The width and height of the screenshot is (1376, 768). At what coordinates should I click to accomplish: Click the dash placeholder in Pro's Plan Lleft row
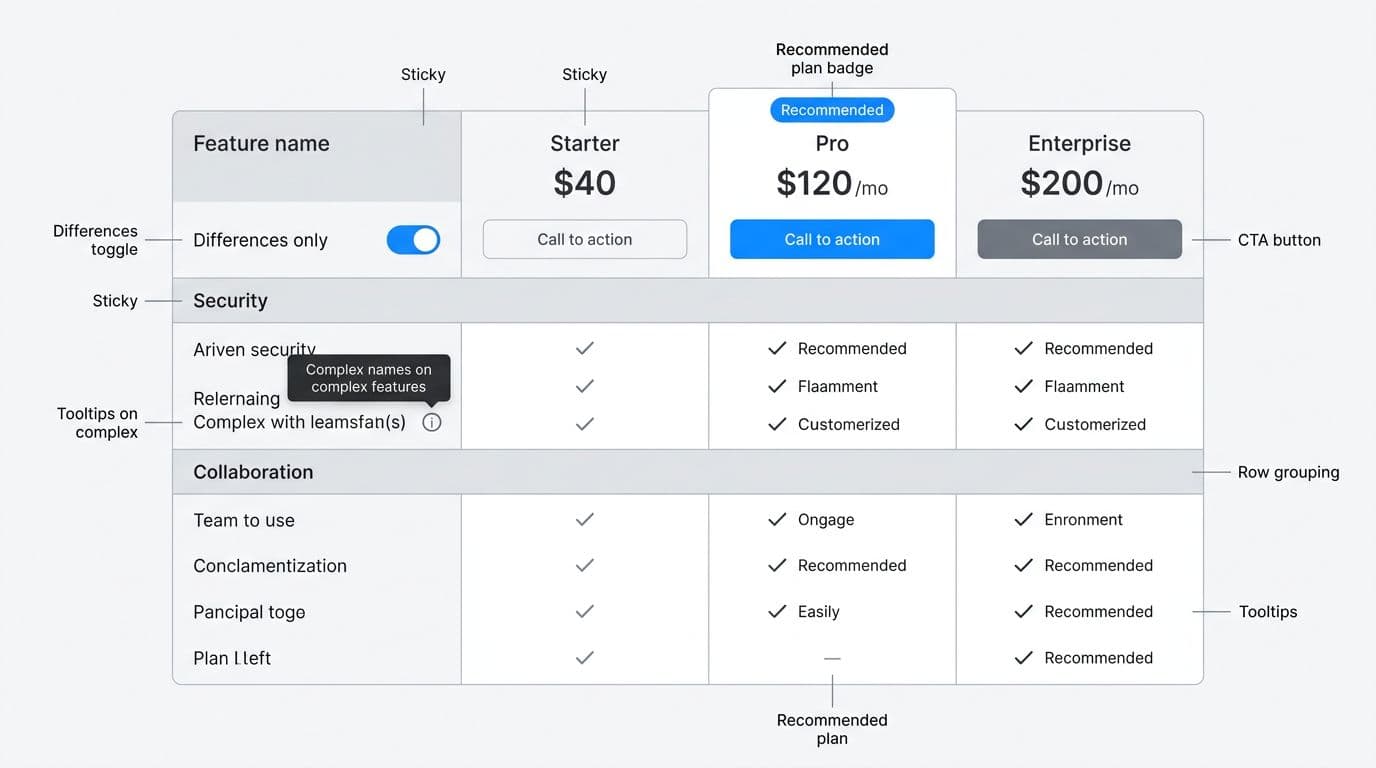pos(832,658)
